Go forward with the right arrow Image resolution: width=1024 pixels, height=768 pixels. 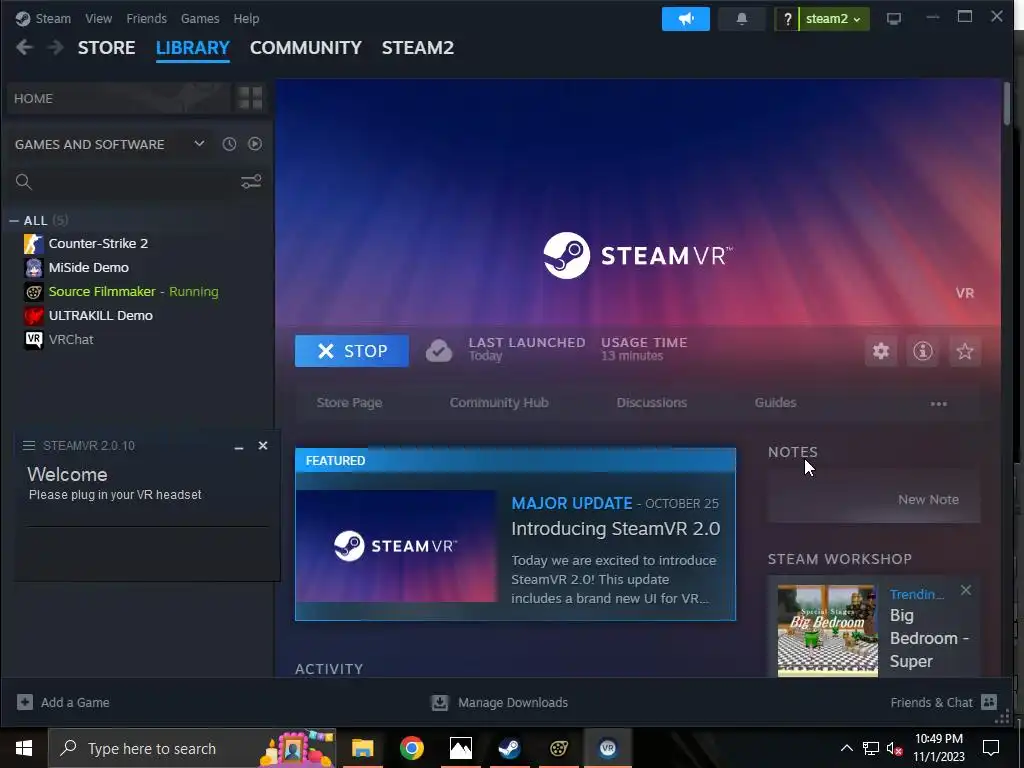coord(56,48)
